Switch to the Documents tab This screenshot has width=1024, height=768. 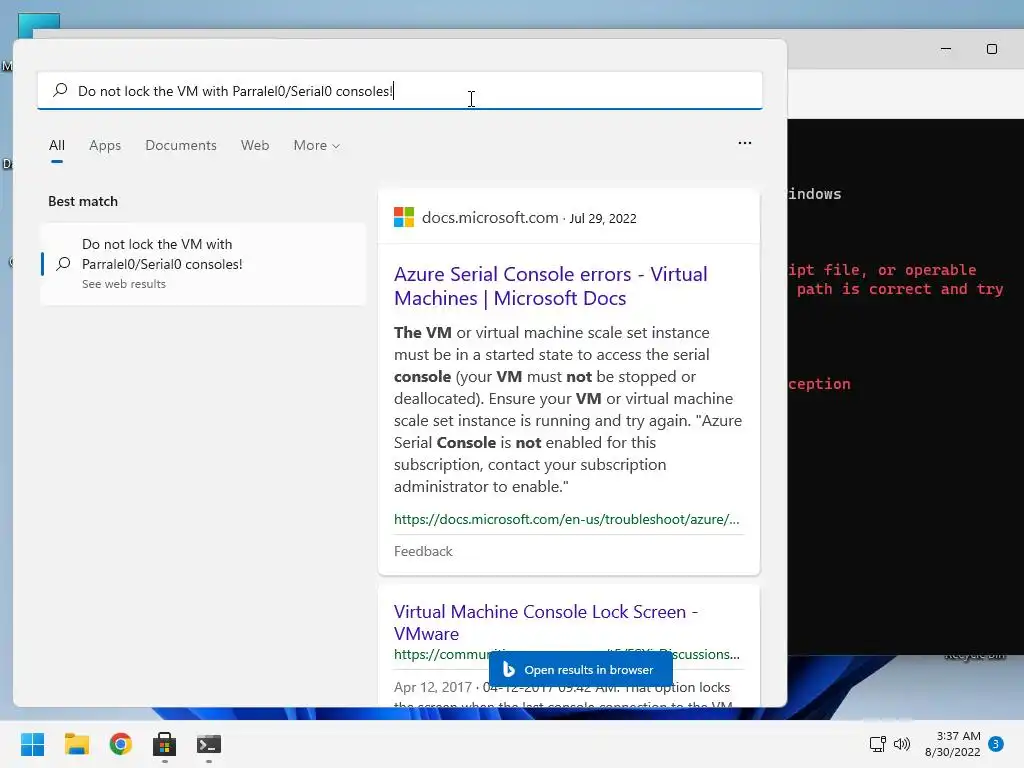pyautogui.click(x=181, y=145)
